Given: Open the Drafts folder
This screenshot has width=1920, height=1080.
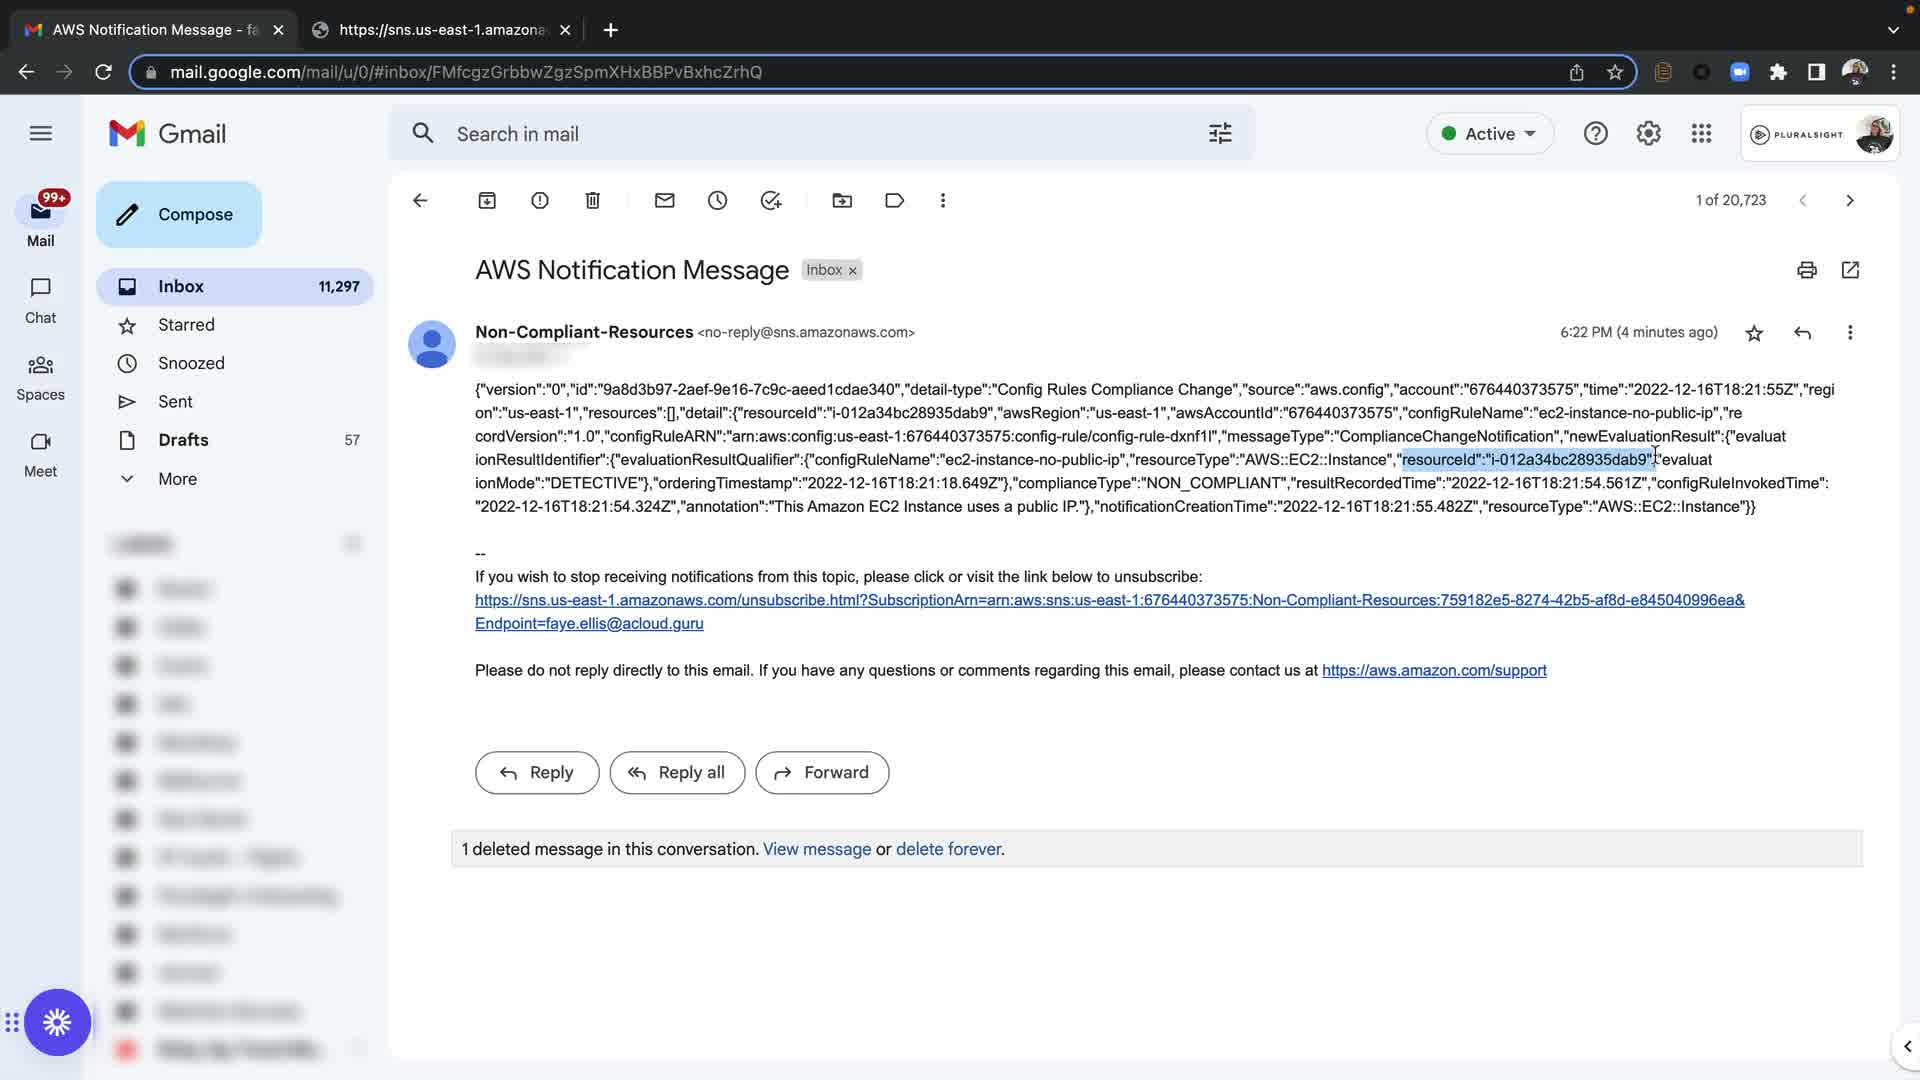Looking at the screenshot, I should [183, 440].
